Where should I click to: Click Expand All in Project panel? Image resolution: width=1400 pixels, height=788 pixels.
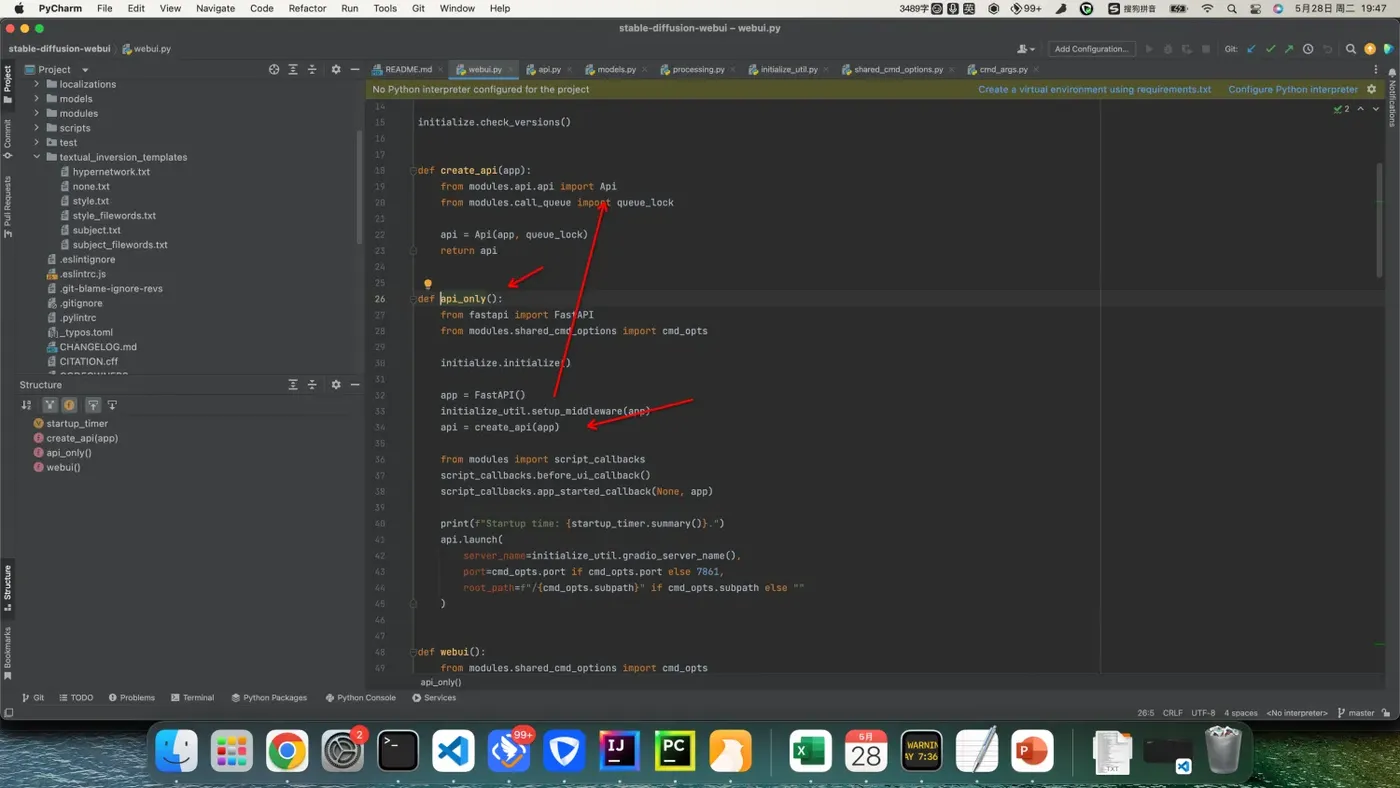click(293, 69)
